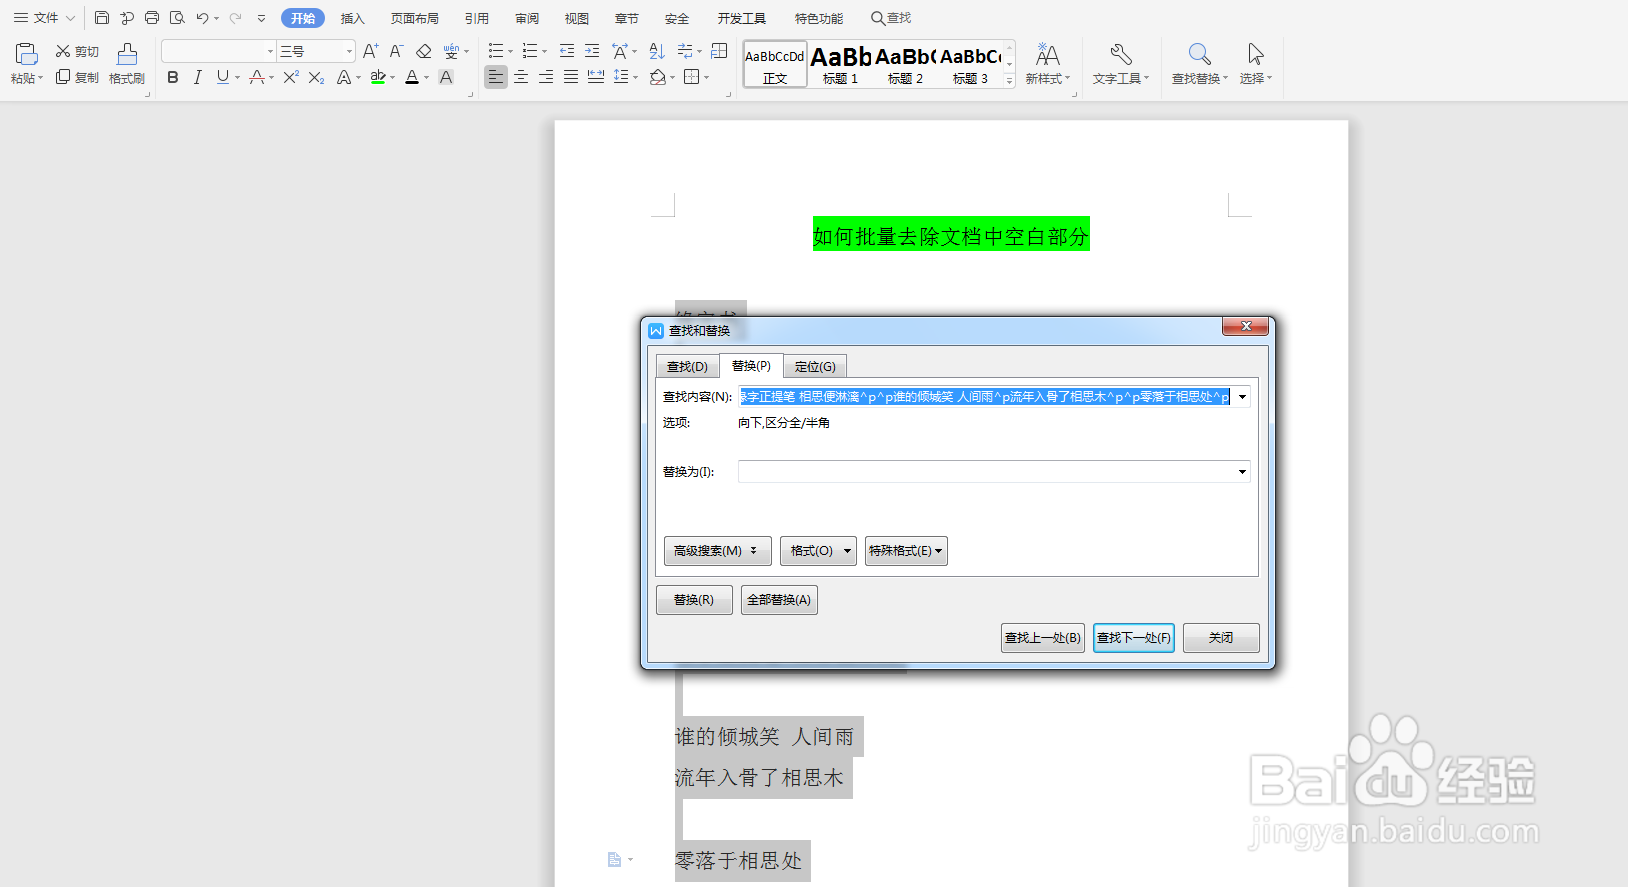This screenshot has height=887, width=1628.
Task: Open the font size (三号) dropdown
Action: click(x=349, y=51)
